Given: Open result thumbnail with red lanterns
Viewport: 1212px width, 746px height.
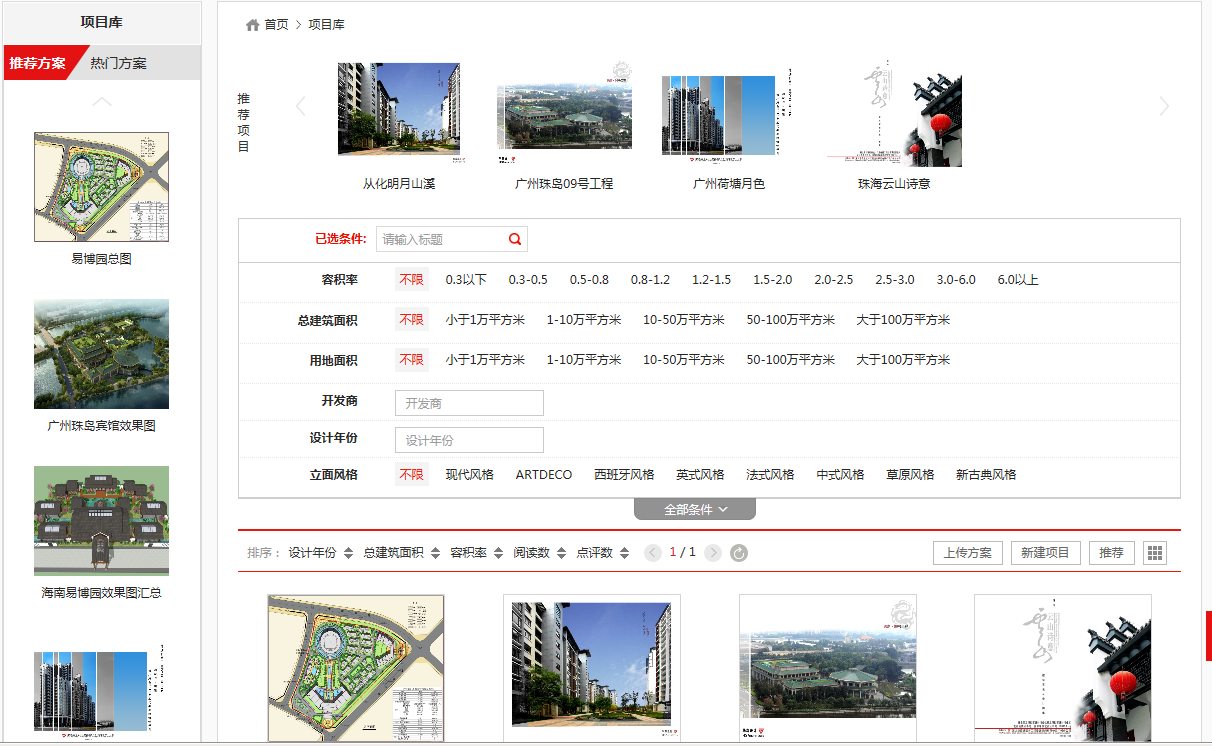Looking at the screenshot, I should 1063,669.
